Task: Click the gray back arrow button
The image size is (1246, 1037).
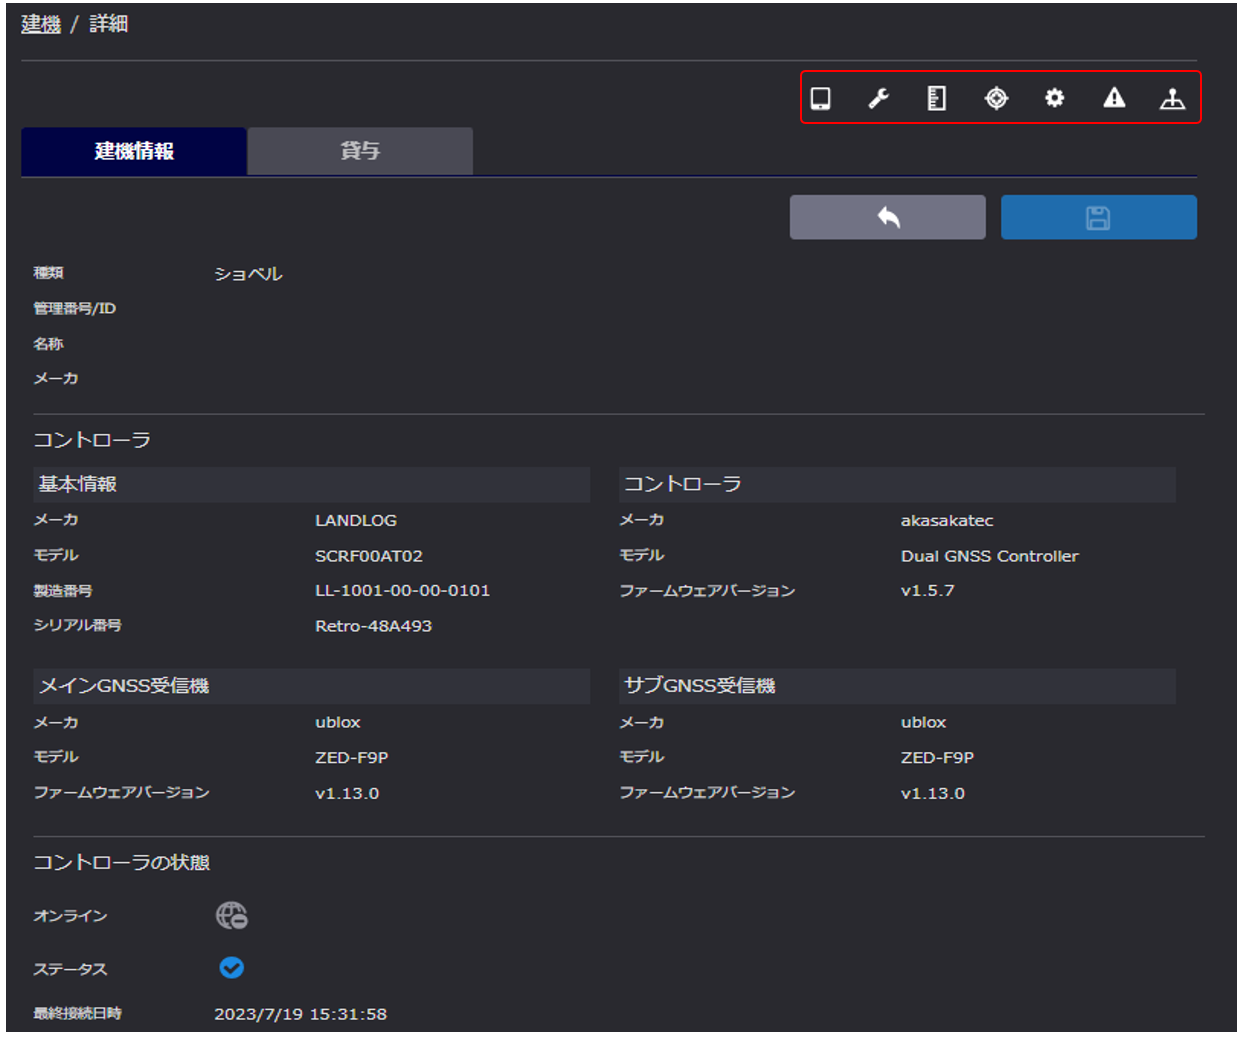Action: tap(888, 217)
